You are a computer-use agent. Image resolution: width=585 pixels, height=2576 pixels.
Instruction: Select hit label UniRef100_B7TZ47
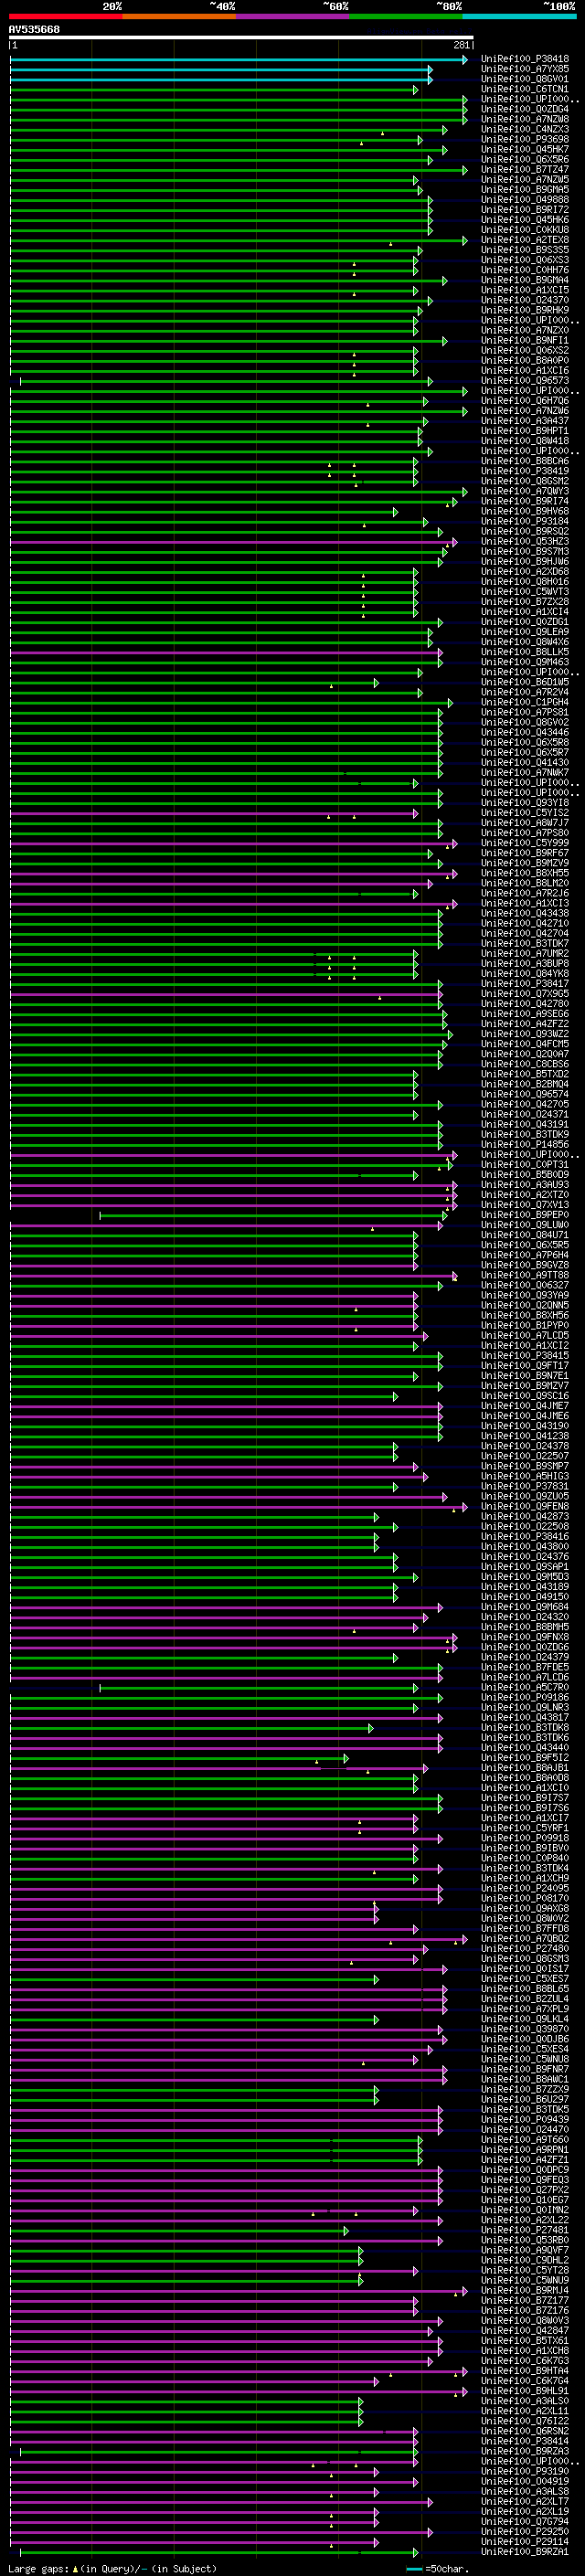click(x=525, y=170)
